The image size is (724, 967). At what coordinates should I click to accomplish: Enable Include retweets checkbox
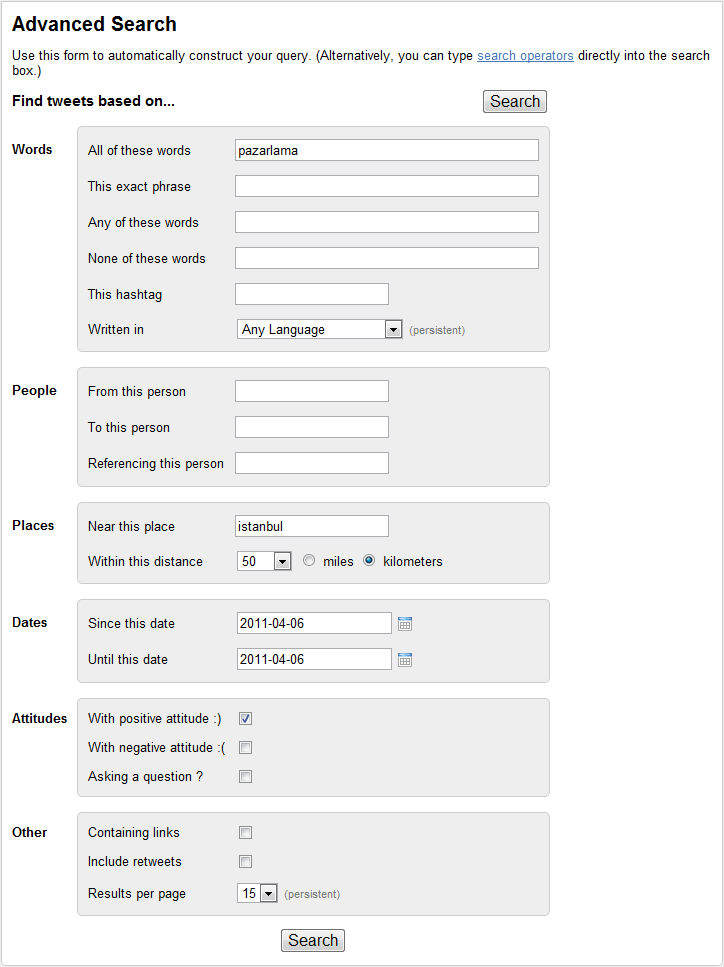coord(245,862)
